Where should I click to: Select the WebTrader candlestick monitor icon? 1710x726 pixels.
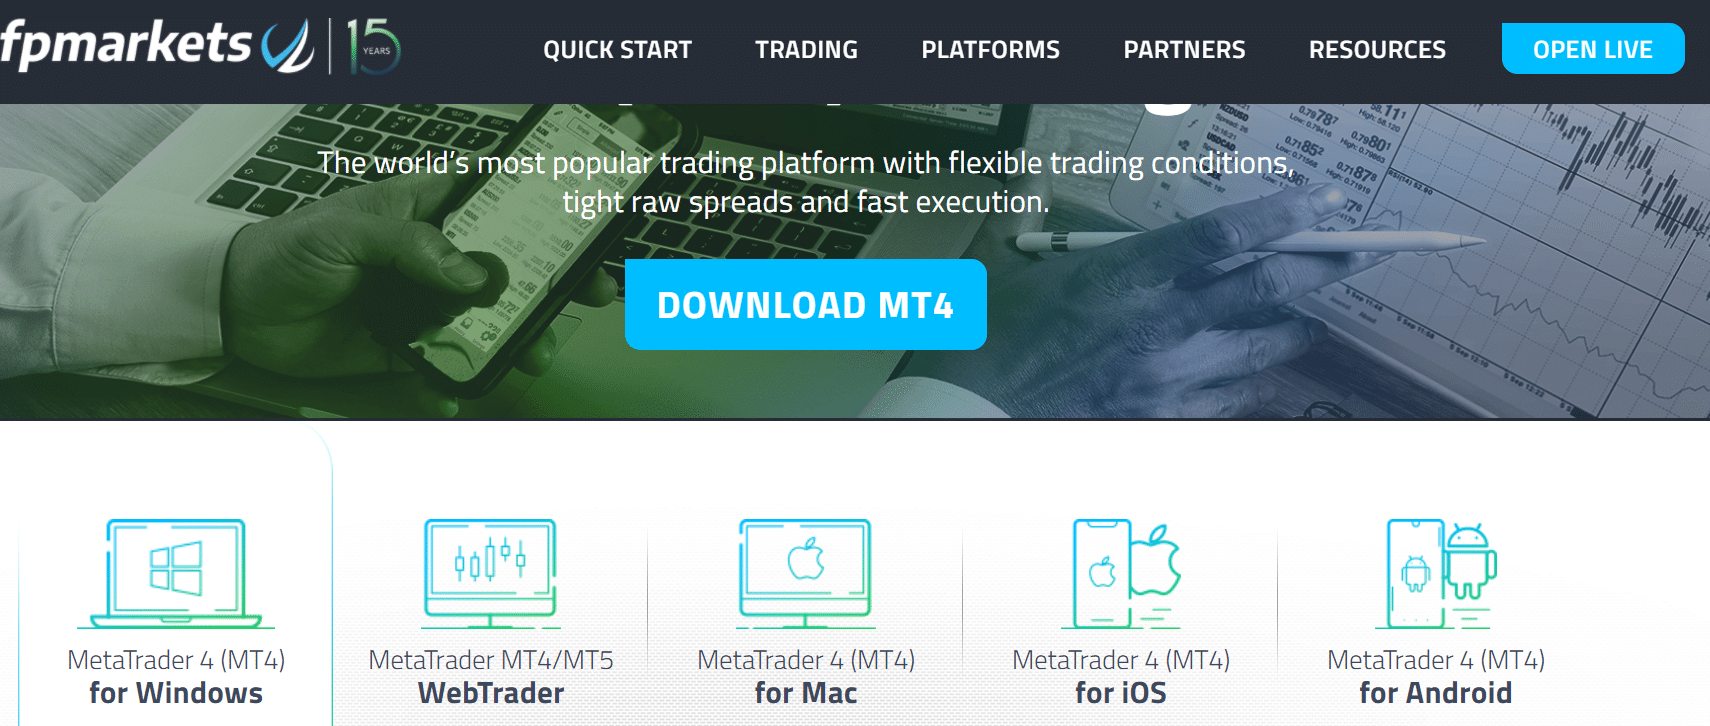(490, 573)
